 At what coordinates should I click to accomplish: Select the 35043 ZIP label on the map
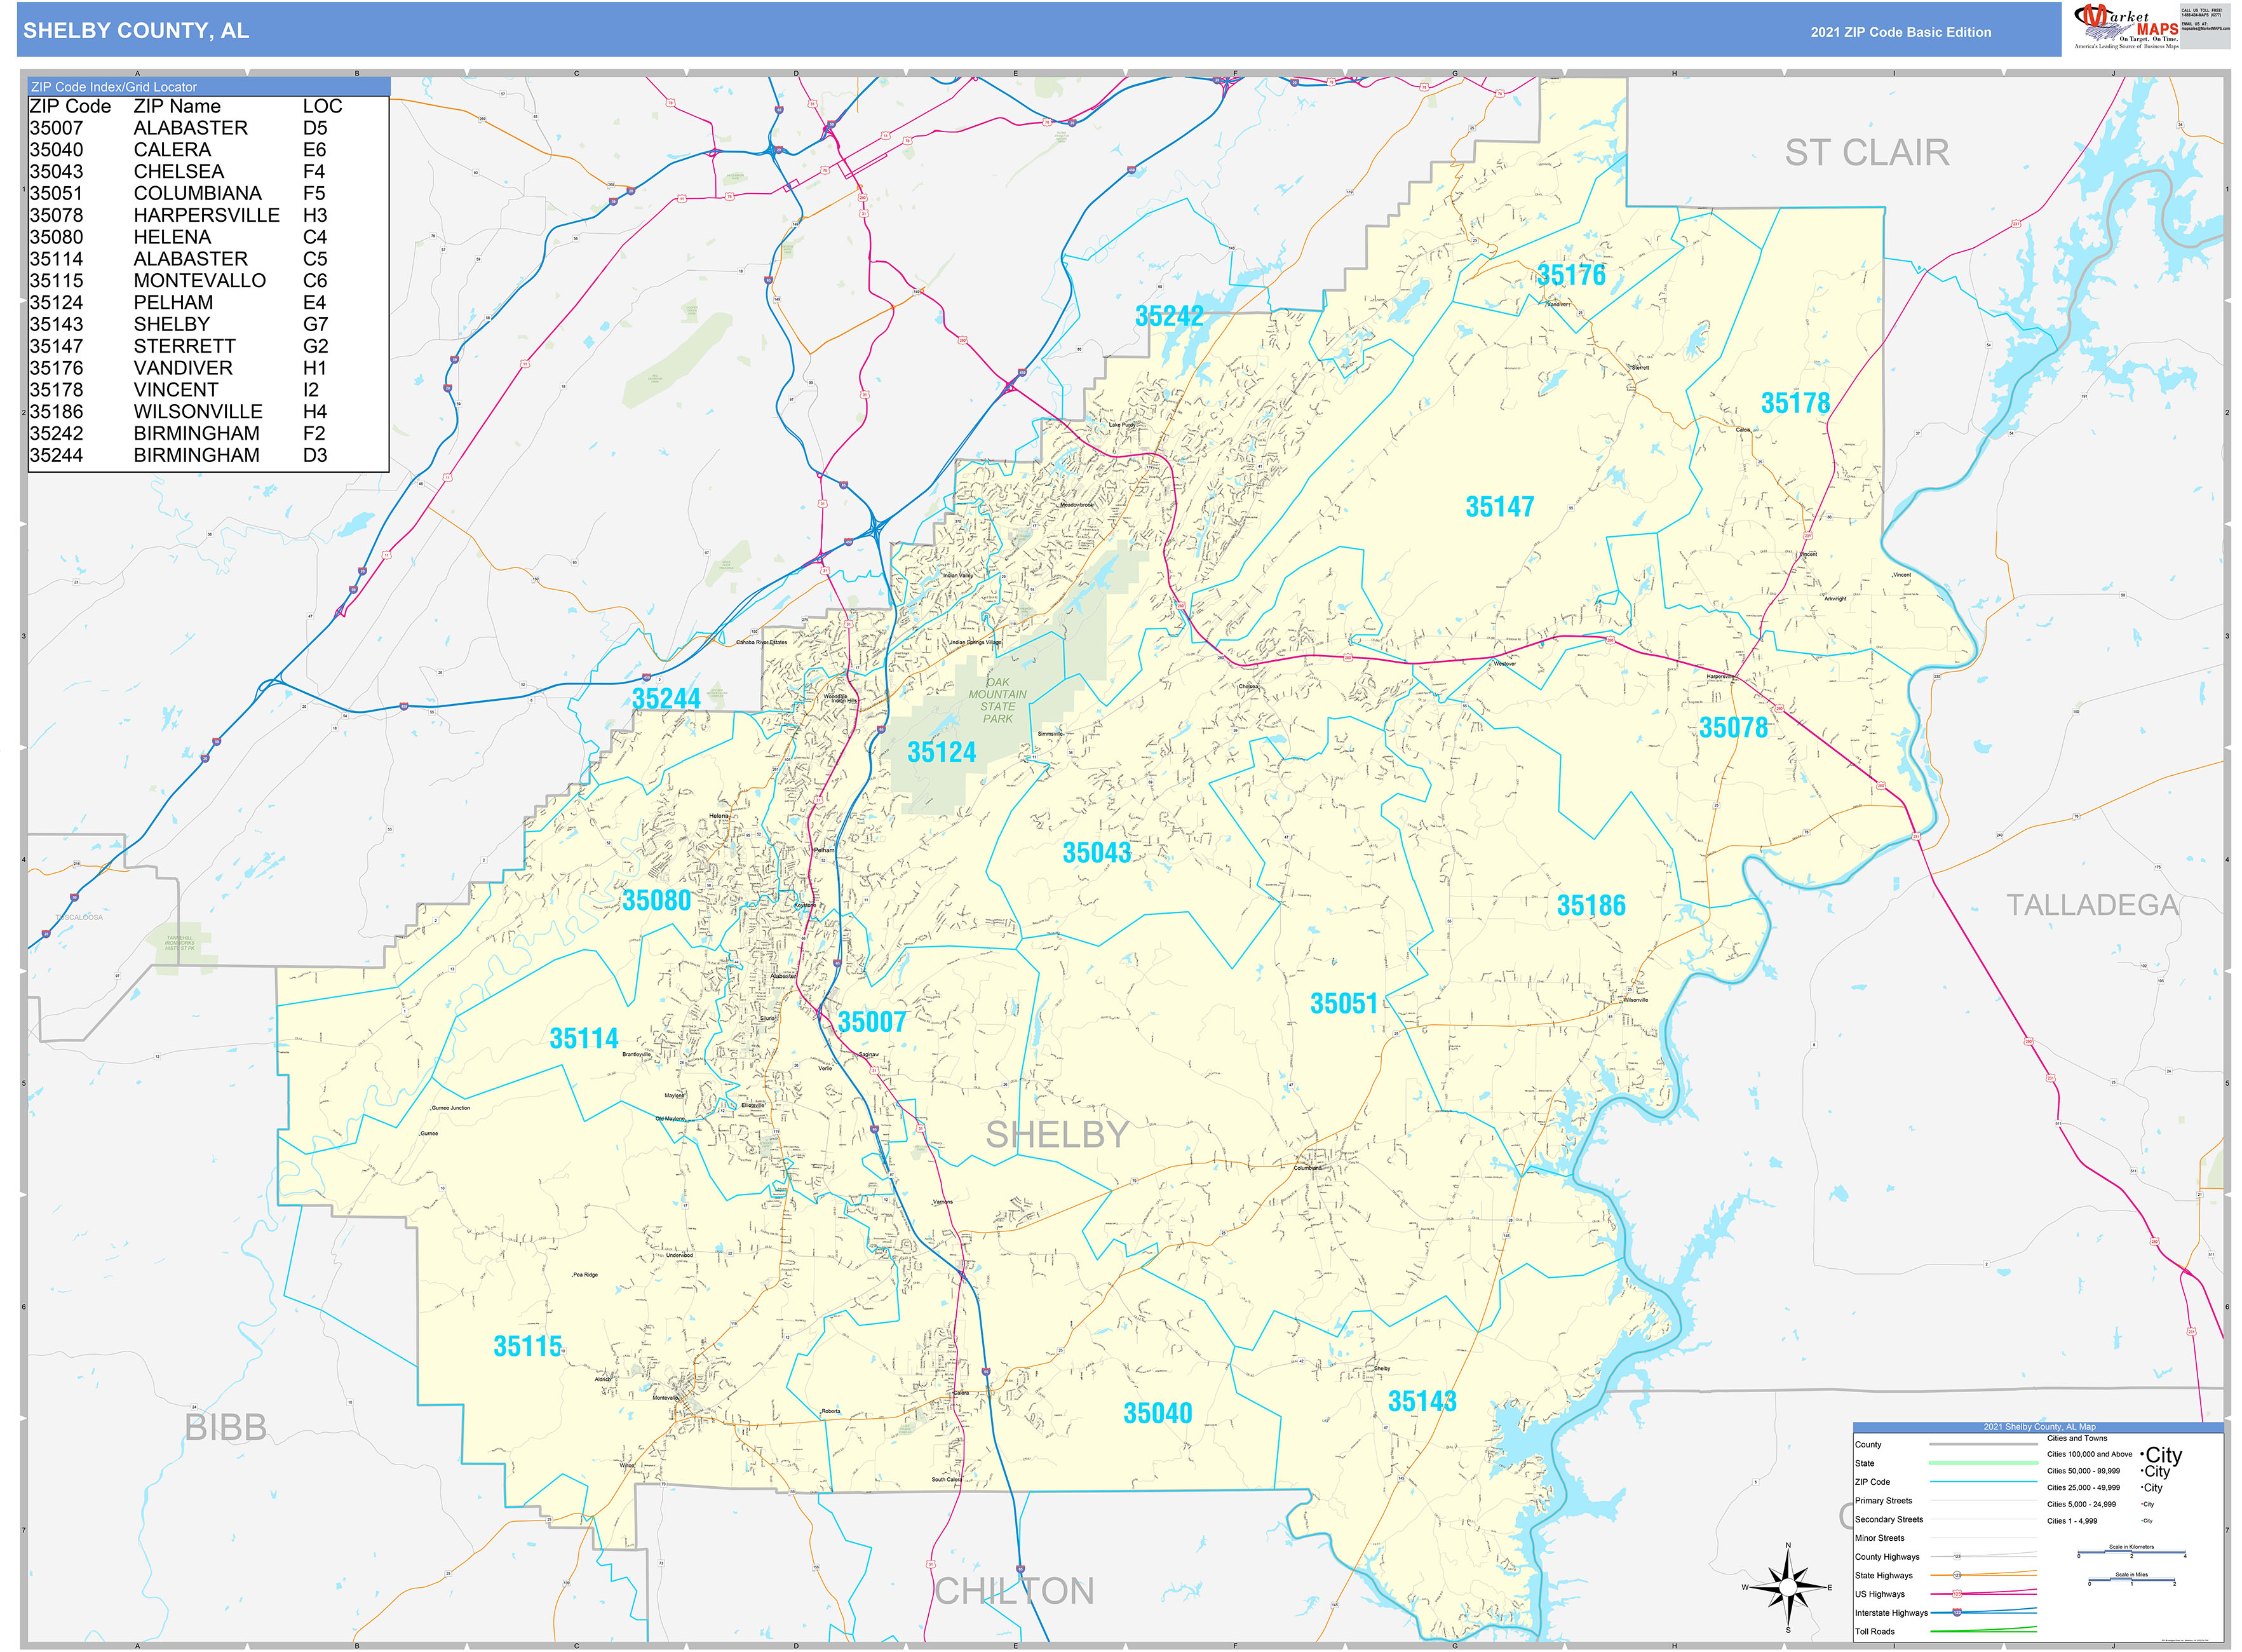point(1097,853)
